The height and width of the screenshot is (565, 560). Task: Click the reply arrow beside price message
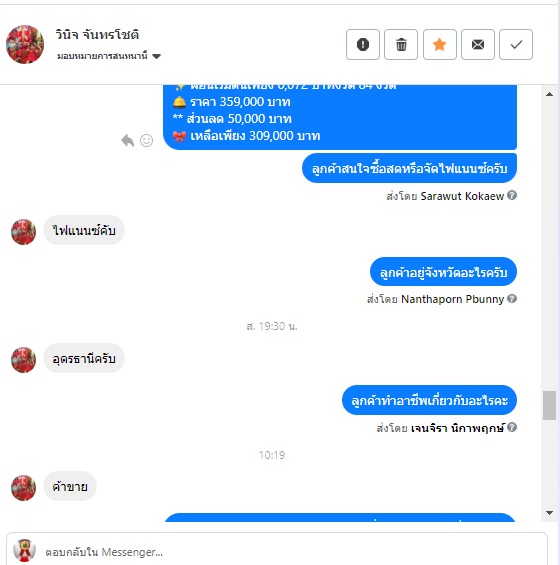[x=127, y=140]
